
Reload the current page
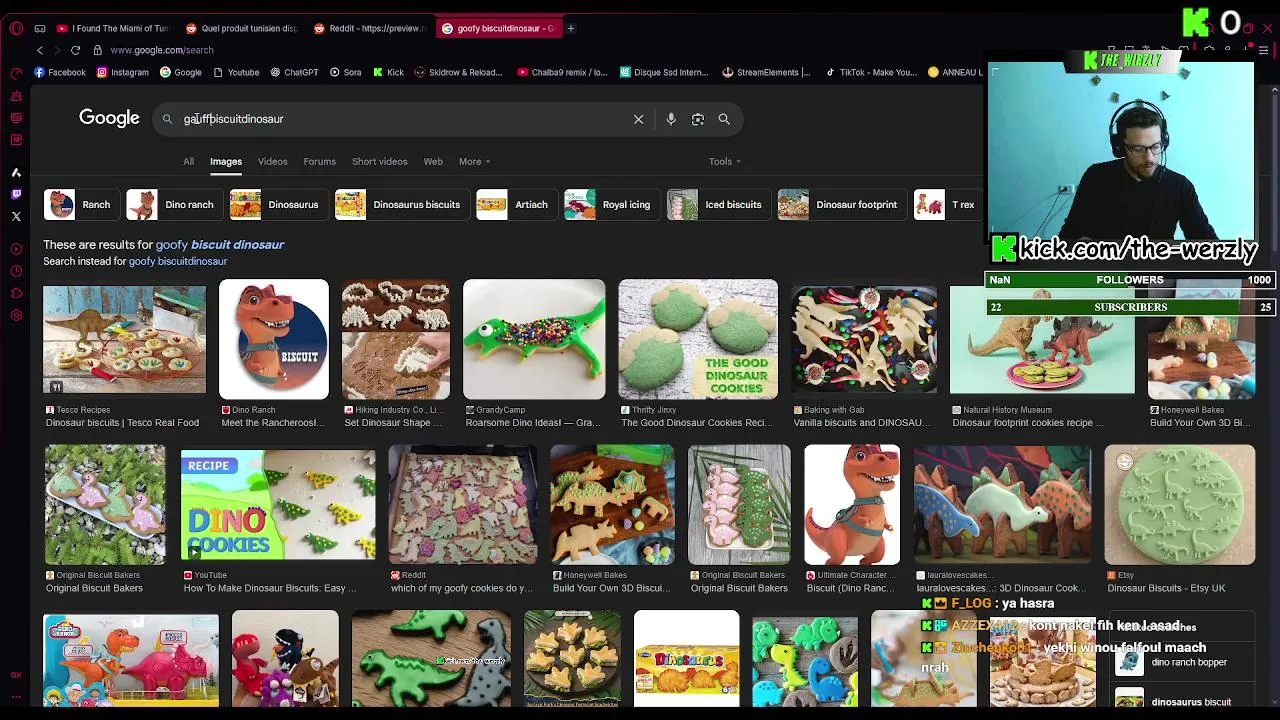tap(75, 50)
